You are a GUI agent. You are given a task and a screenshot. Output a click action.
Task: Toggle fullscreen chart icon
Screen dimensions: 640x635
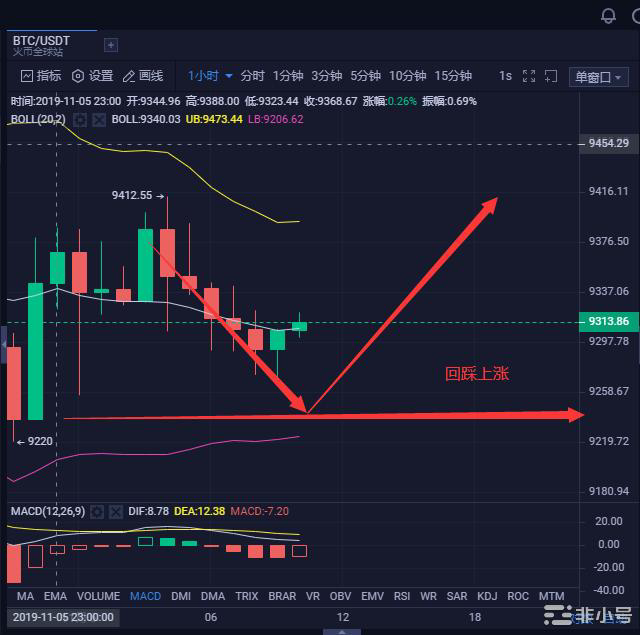point(529,76)
